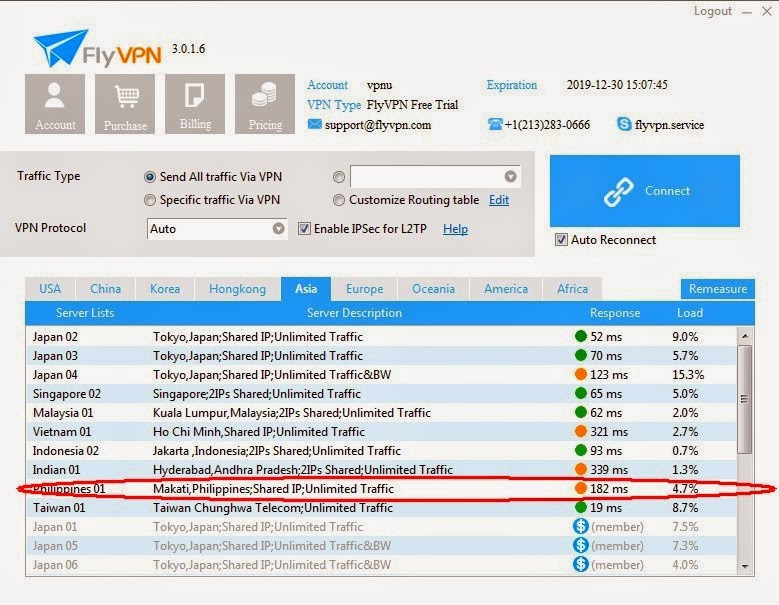Click green status dot for Malaysia 01
Image resolution: width=779 pixels, height=605 pixels.
[x=581, y=412]
